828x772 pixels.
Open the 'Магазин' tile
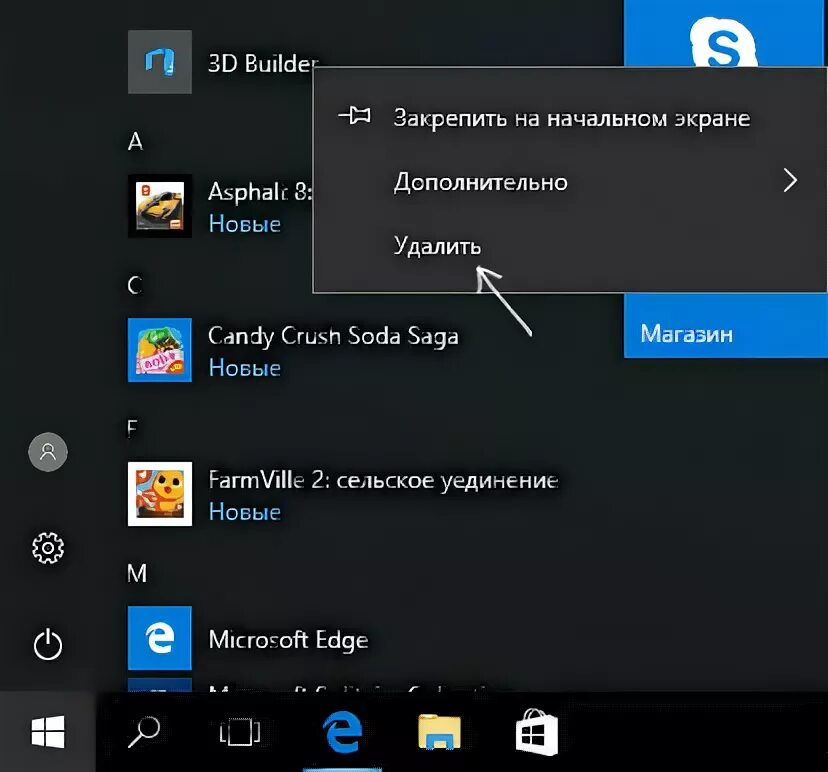click(726, 326)
